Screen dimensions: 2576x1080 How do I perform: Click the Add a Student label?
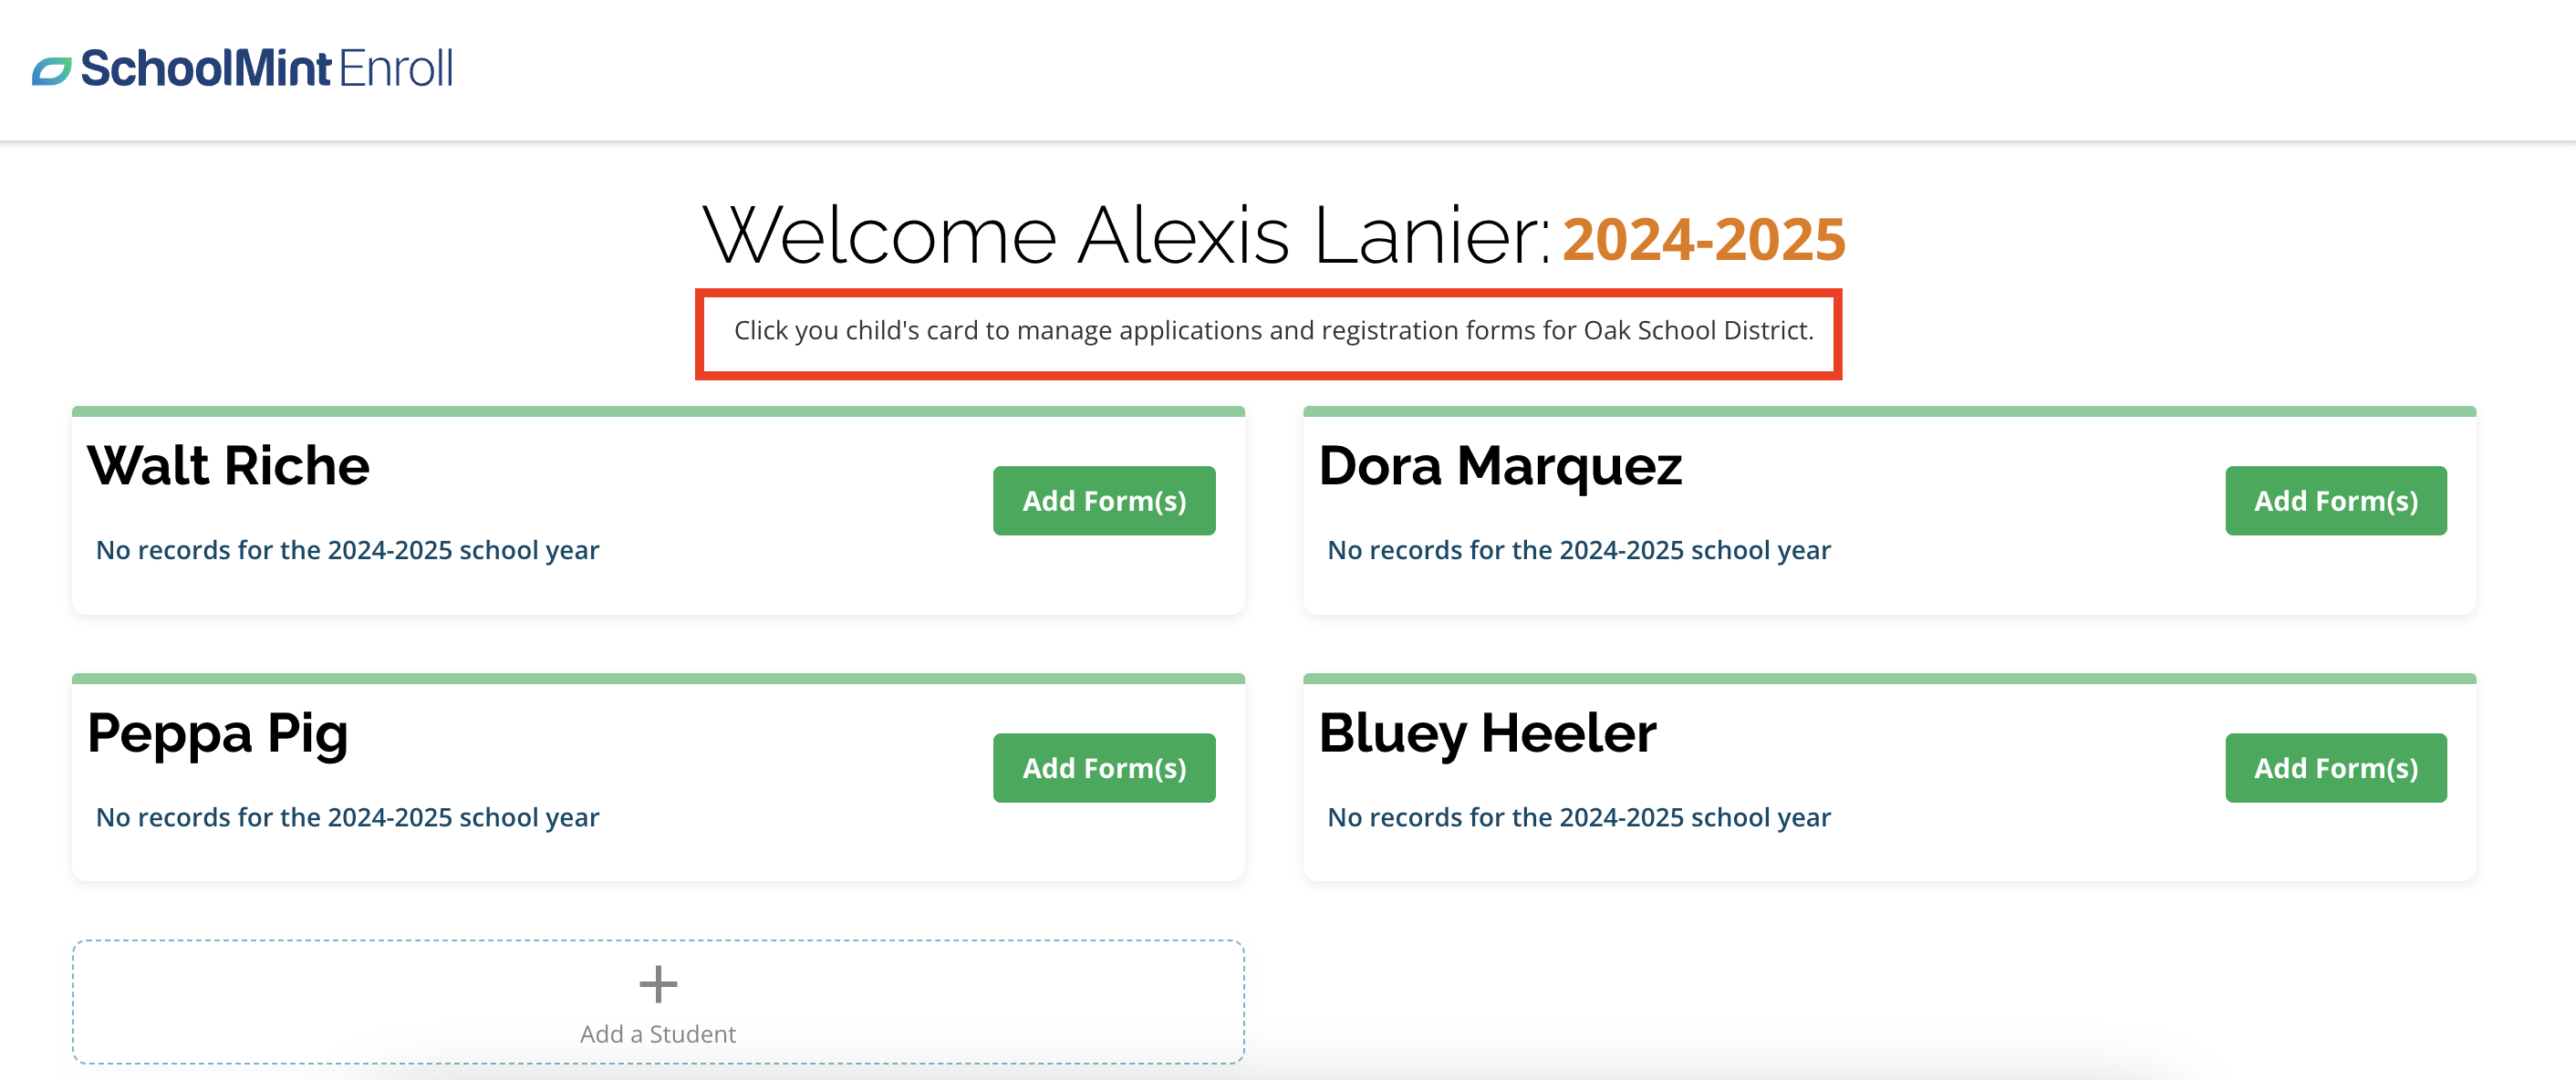[x=658, y=1034]
